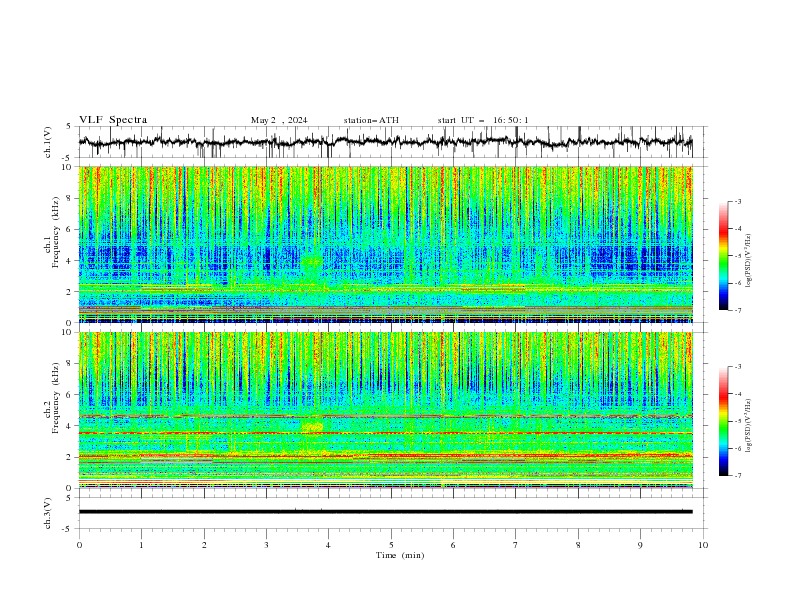Click the ch.1 'log(PSD)(V²/Hz)' colorbar label
The height and width of the screenshot is (612, 792).
pyautogui.click(x=749, y=261)
